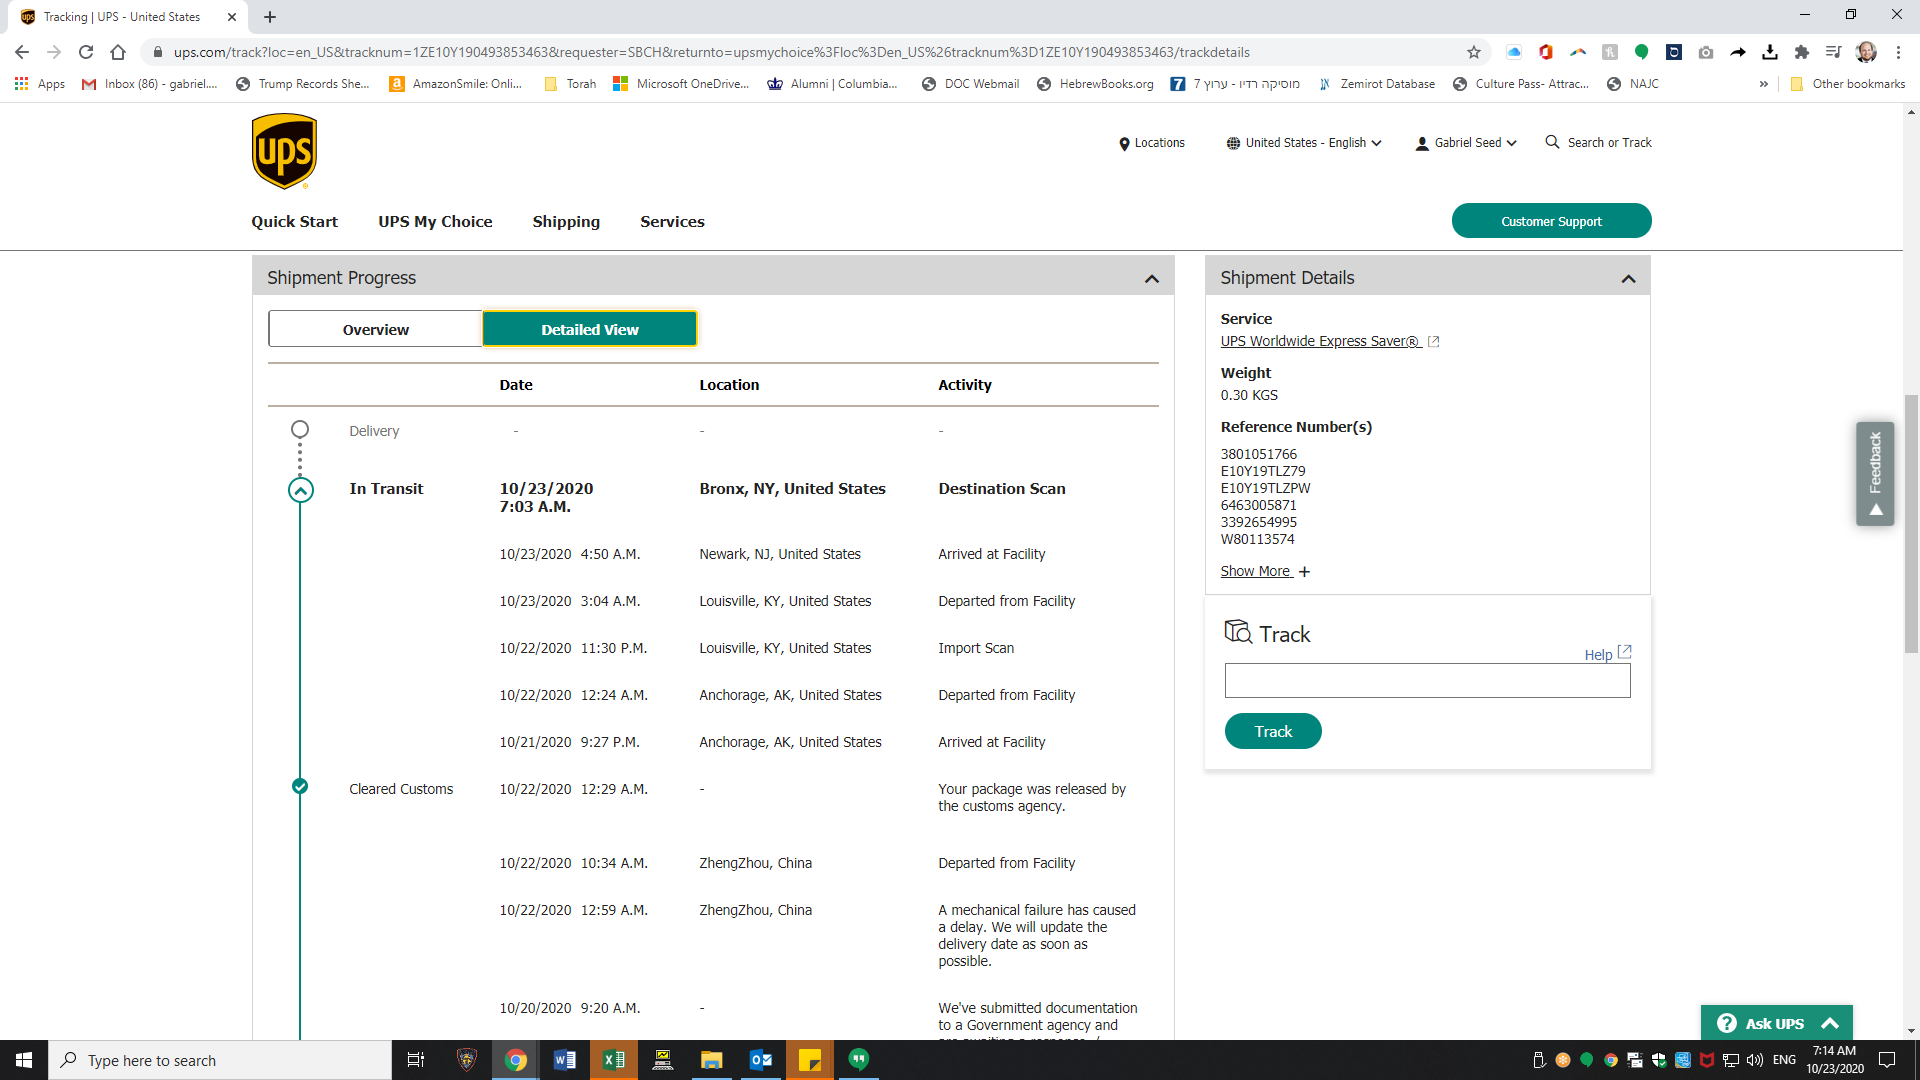Open Chrome extensions puzzle icon
Viewport: 1920px width, 1080px height.
pyautogui.click(x=1802, y=52)
